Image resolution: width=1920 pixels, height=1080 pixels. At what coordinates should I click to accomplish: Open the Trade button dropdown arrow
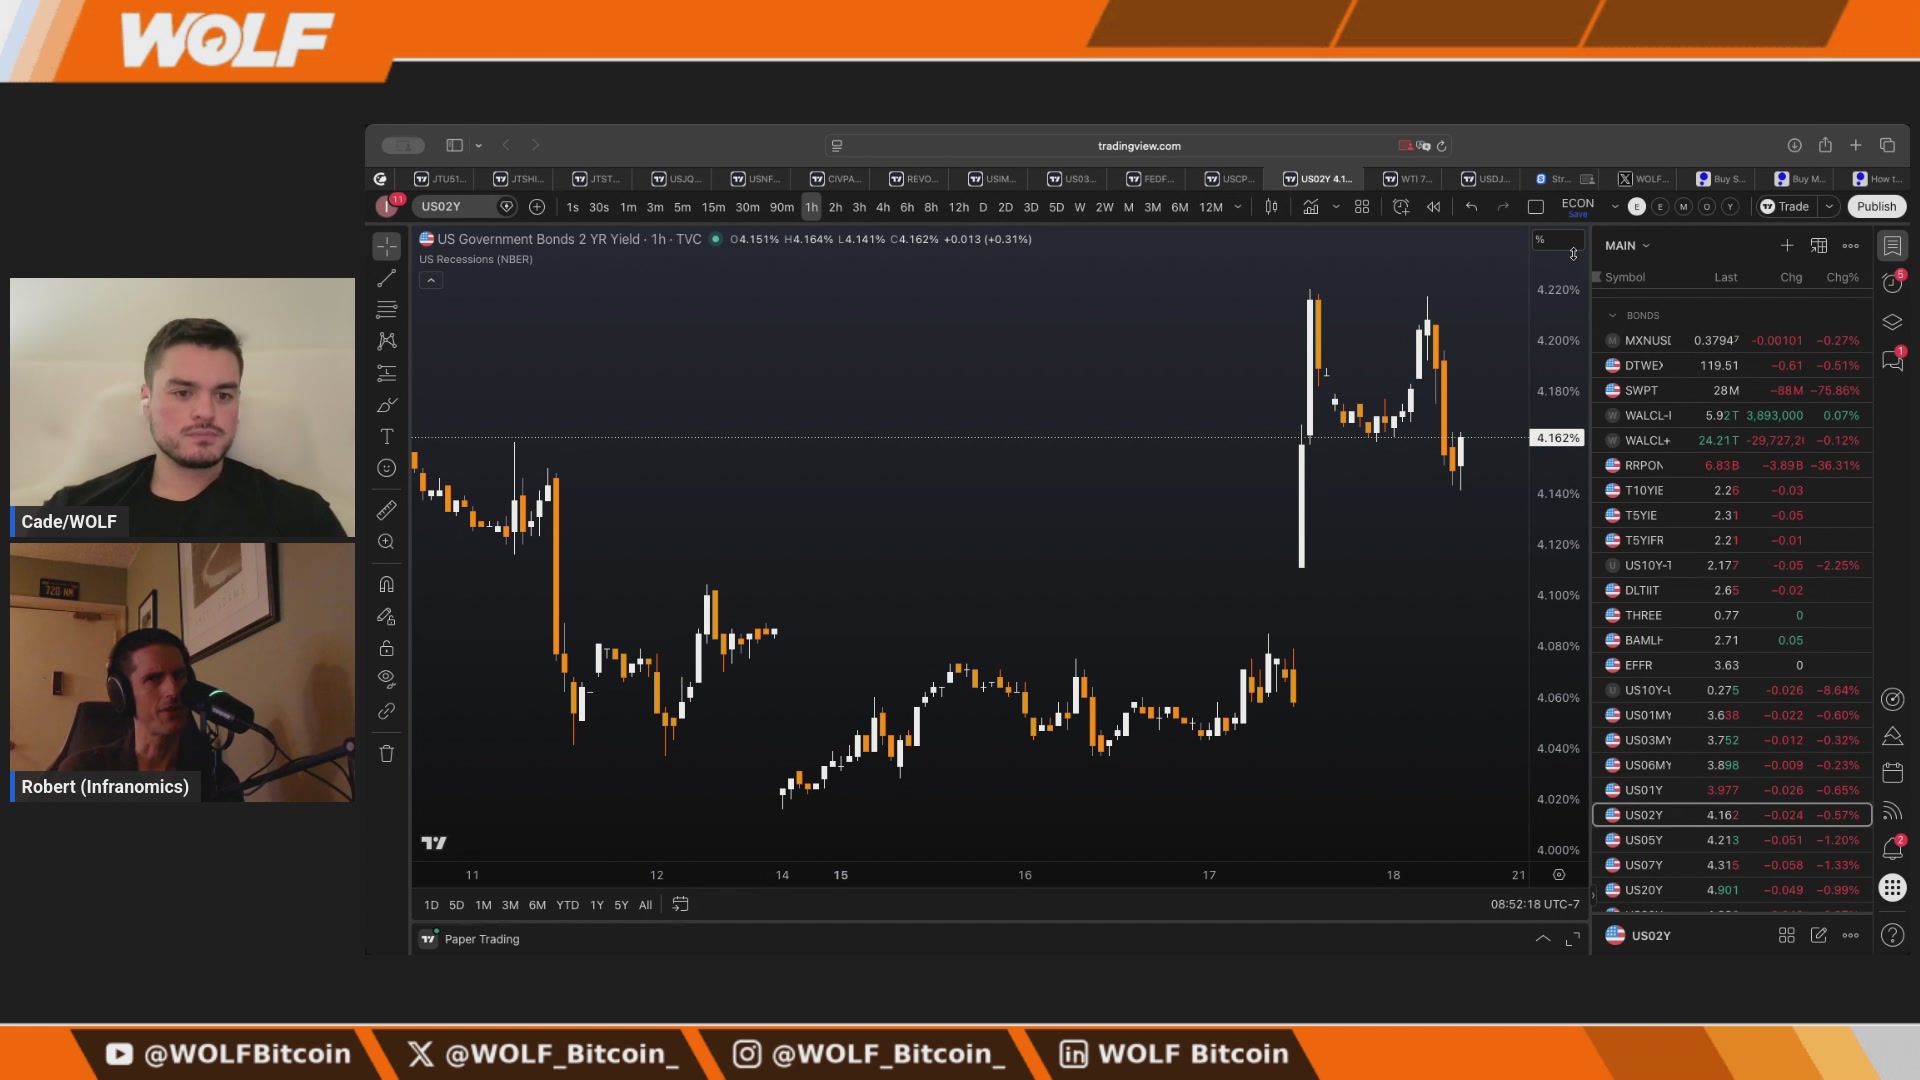pos(1829,207)
